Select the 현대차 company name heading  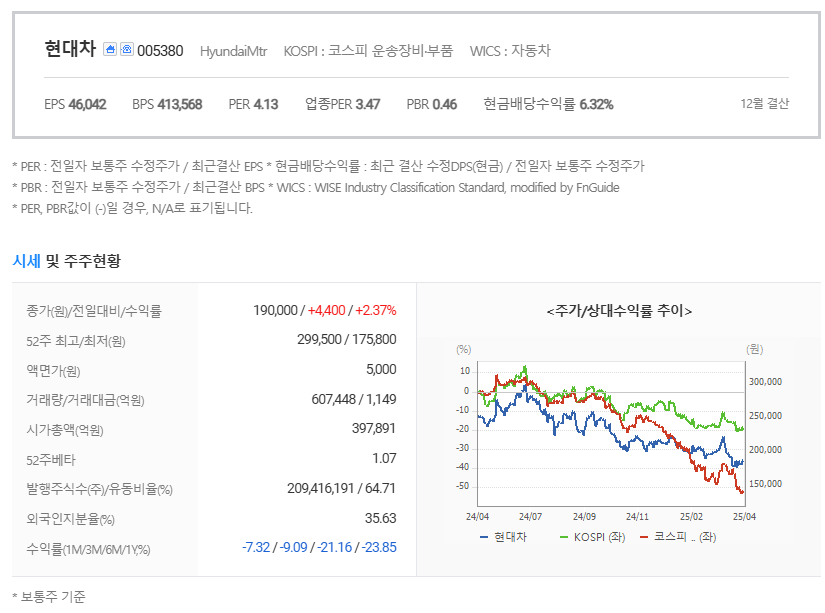click(x=70, y=49)
